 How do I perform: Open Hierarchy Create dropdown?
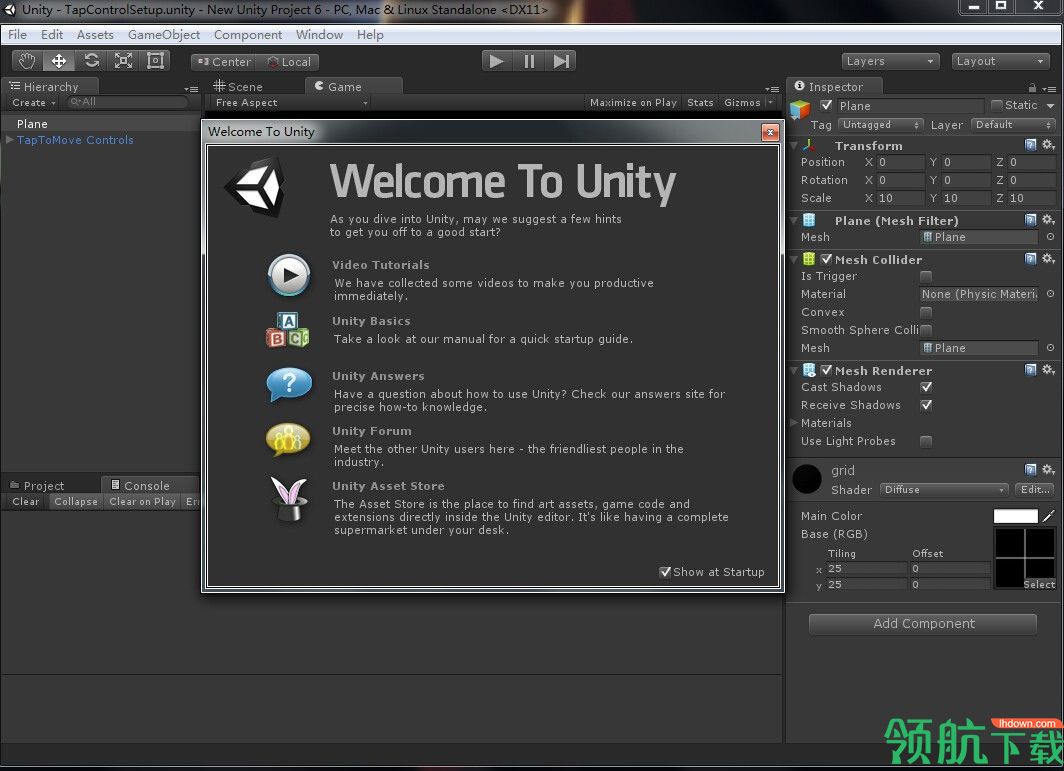(33, 102)
